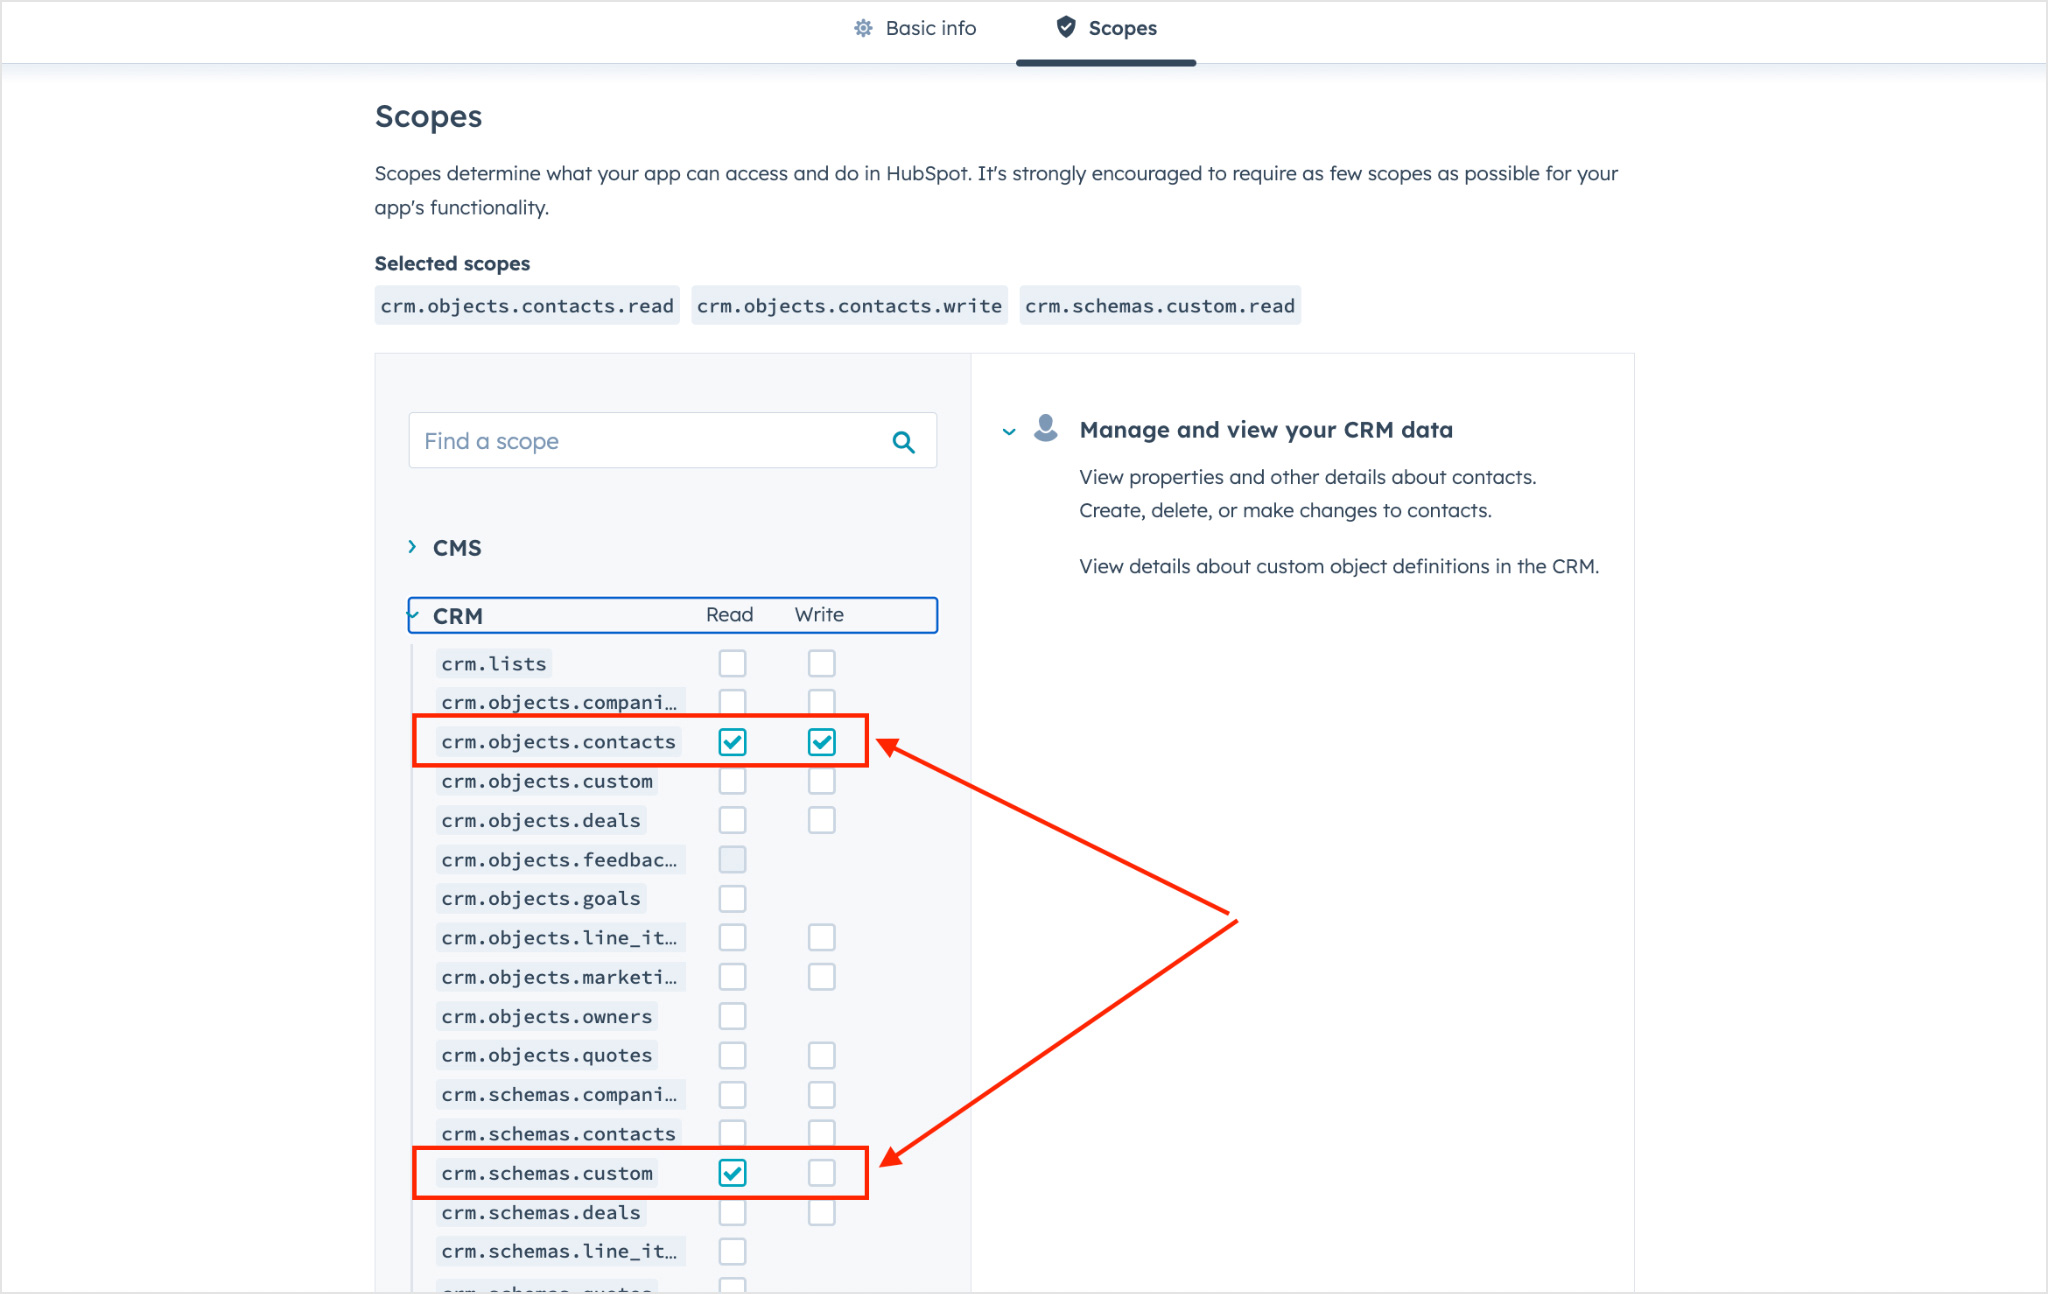The width and height of the screenshot is (2048, 1294).
Task: Uncheck Write for crm.objects.contacts
Action: (x=822, y=741)
